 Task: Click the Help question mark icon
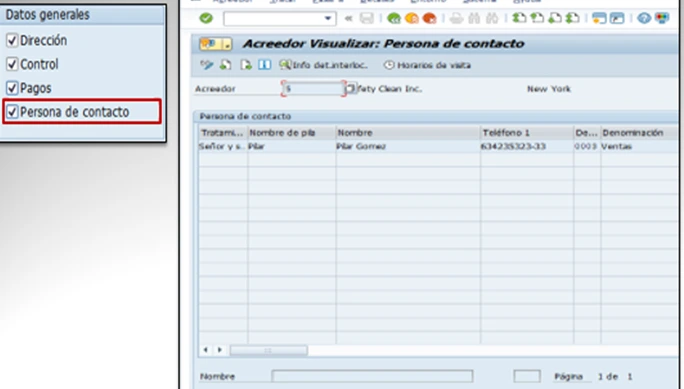coord(644,18)
